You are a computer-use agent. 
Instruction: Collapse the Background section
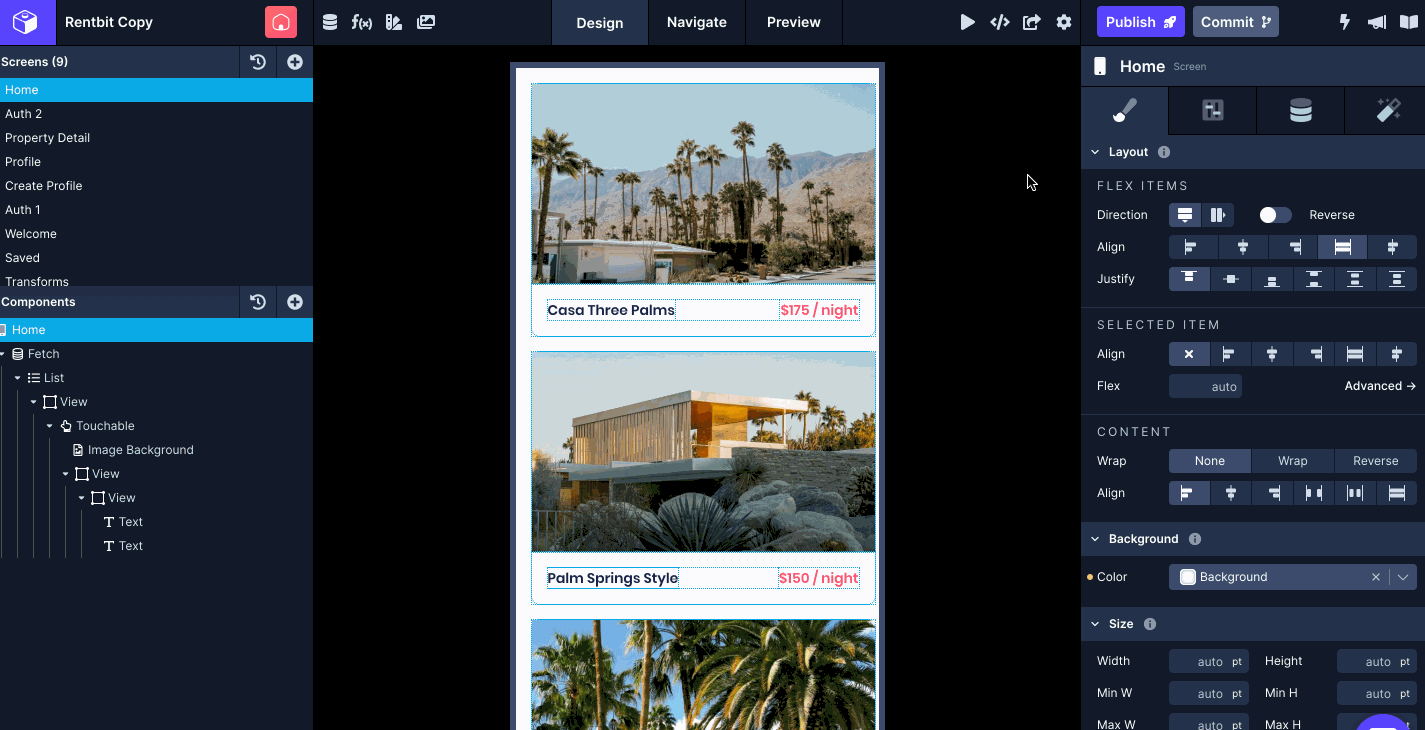[x=1095, y=539]
